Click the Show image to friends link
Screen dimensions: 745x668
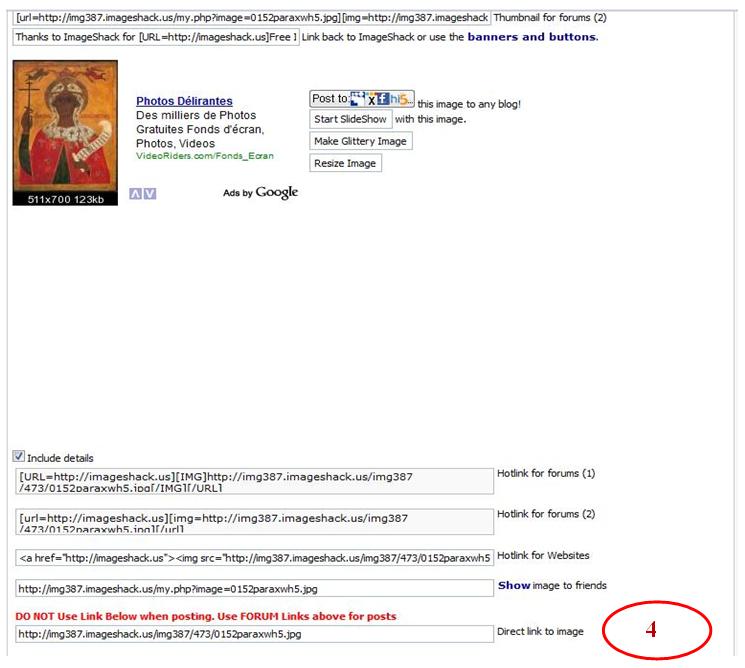(514, 586)
